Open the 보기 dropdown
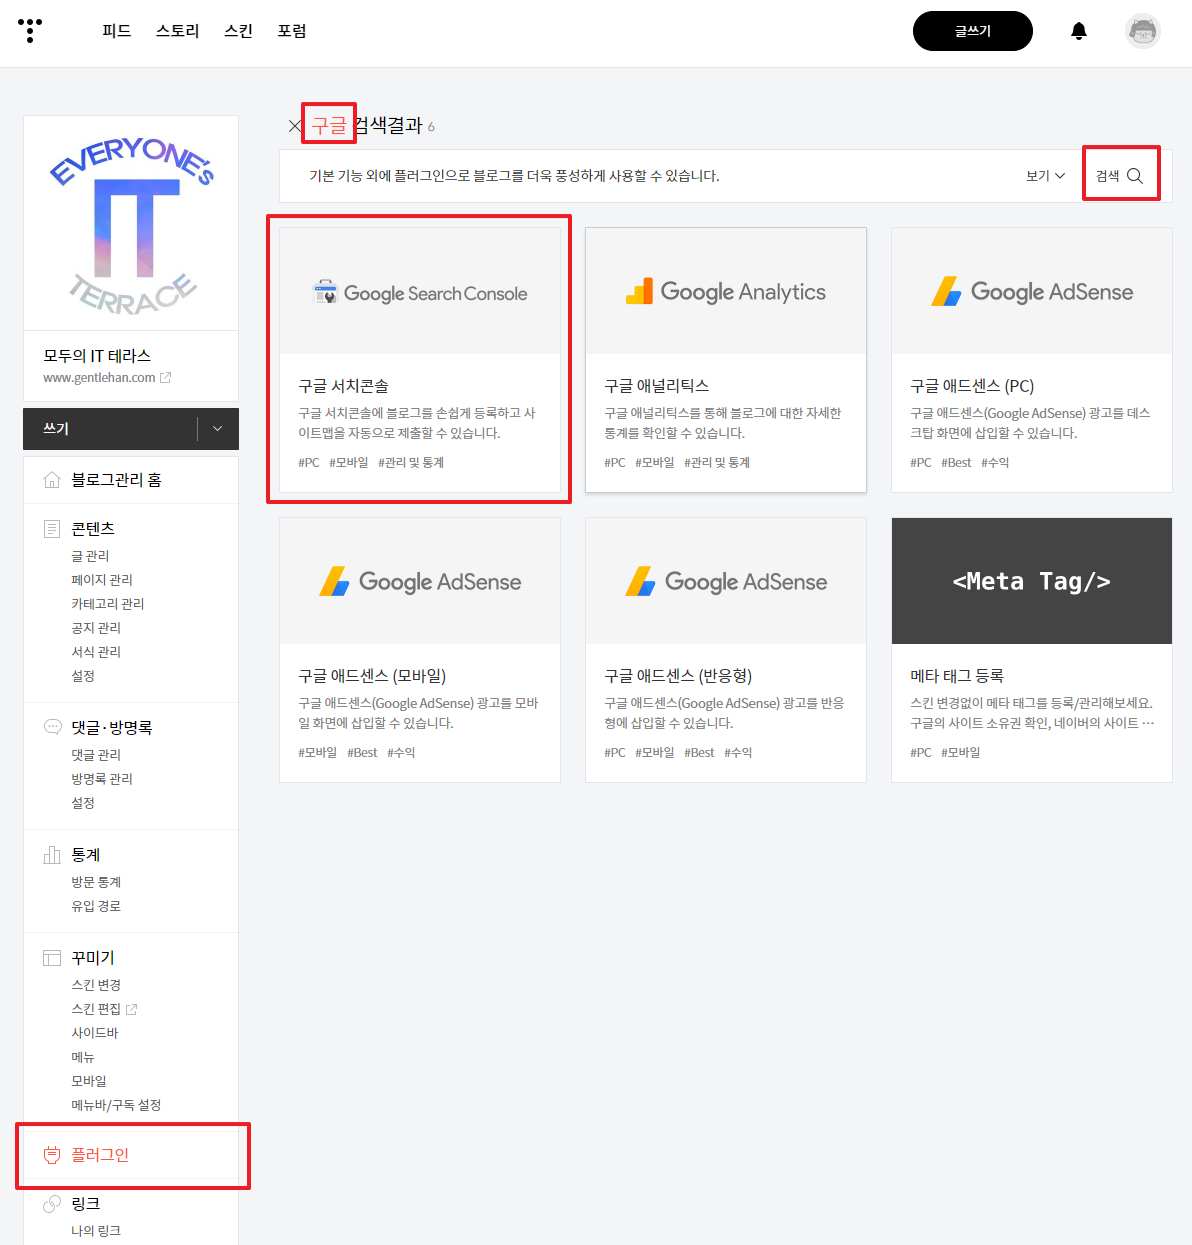Screen dimensions: 1192x1245 [x=1045, y=176]
